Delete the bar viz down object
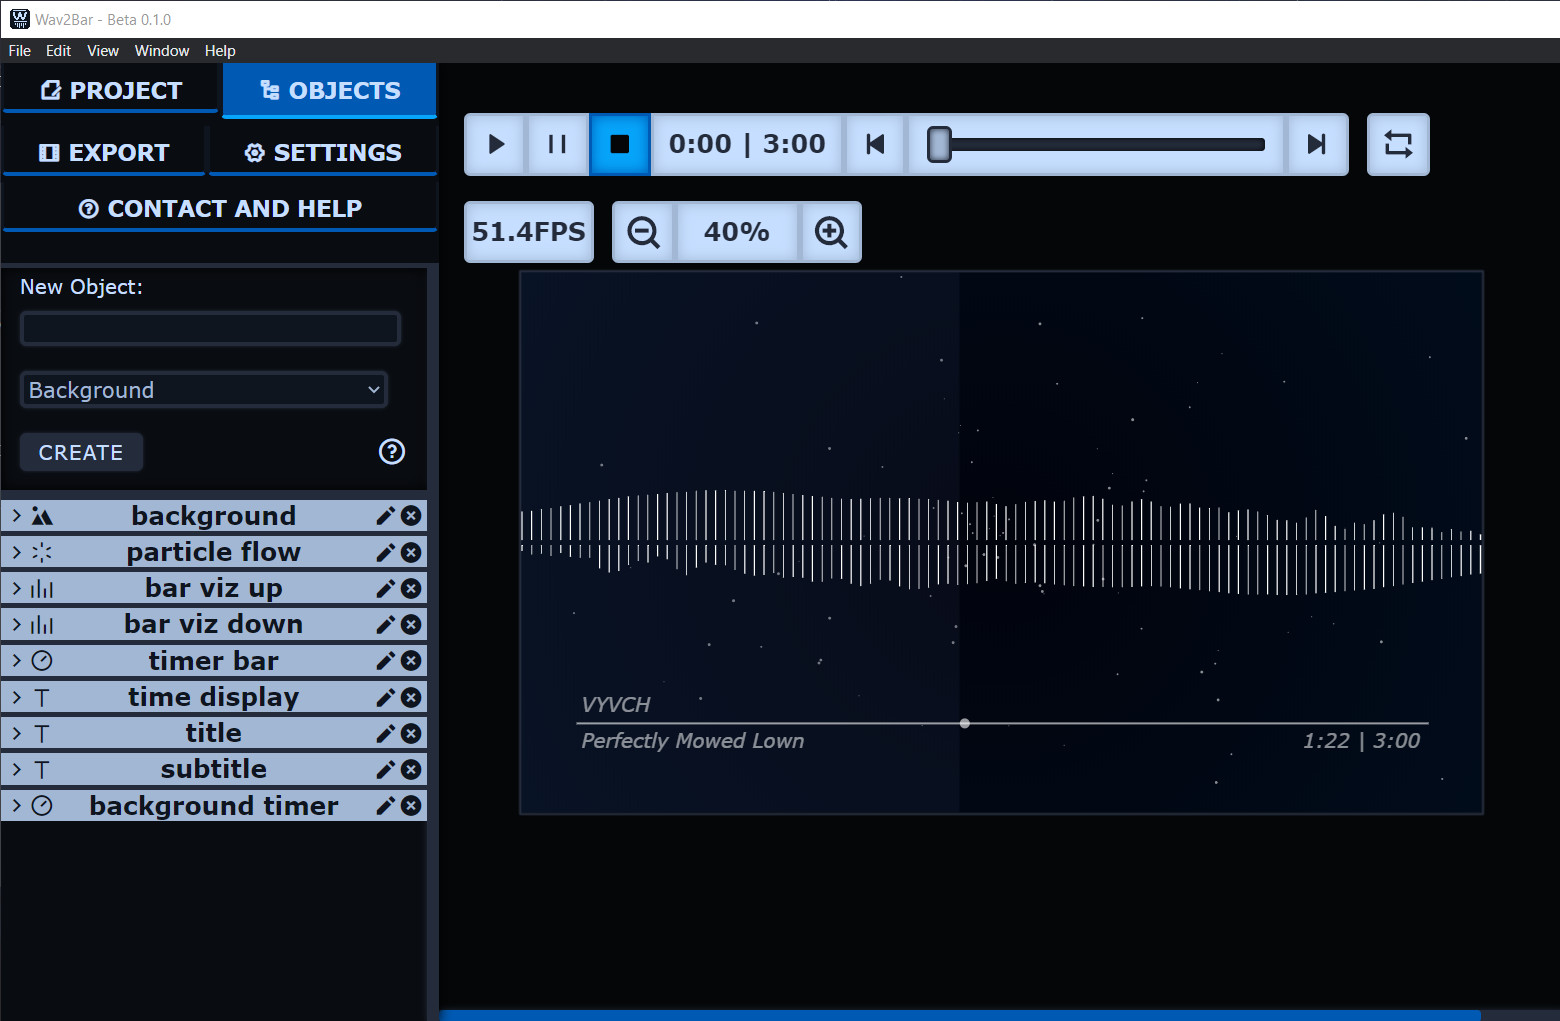Screen dimensions: 1560x1021 tap(411, 624)
